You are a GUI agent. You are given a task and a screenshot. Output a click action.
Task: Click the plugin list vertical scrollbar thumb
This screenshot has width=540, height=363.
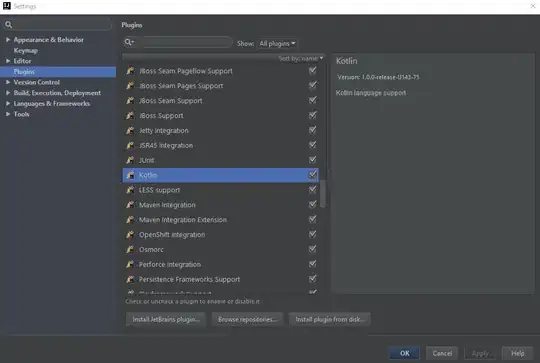(323, 194)
